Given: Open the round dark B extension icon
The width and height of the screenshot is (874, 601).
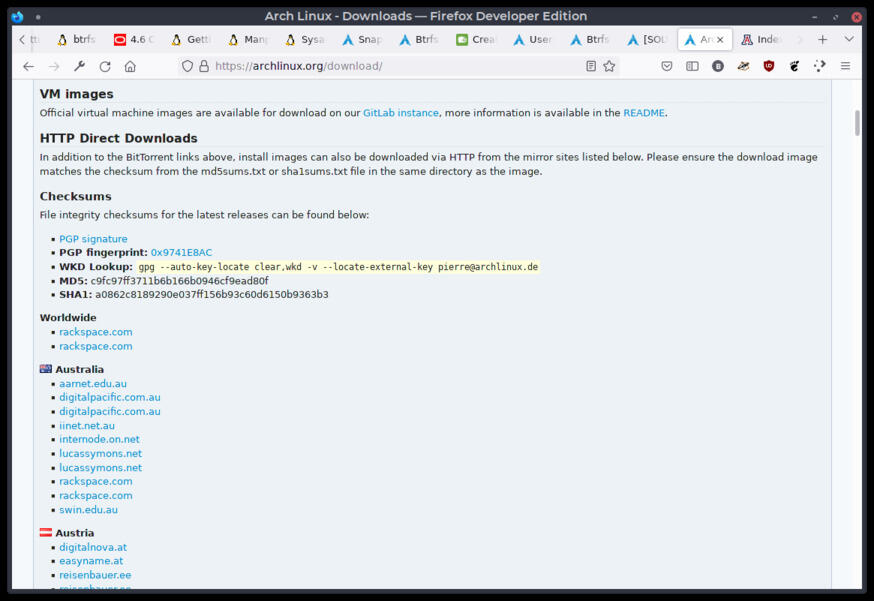Looking at the screenshot, I should pos(718,66).
